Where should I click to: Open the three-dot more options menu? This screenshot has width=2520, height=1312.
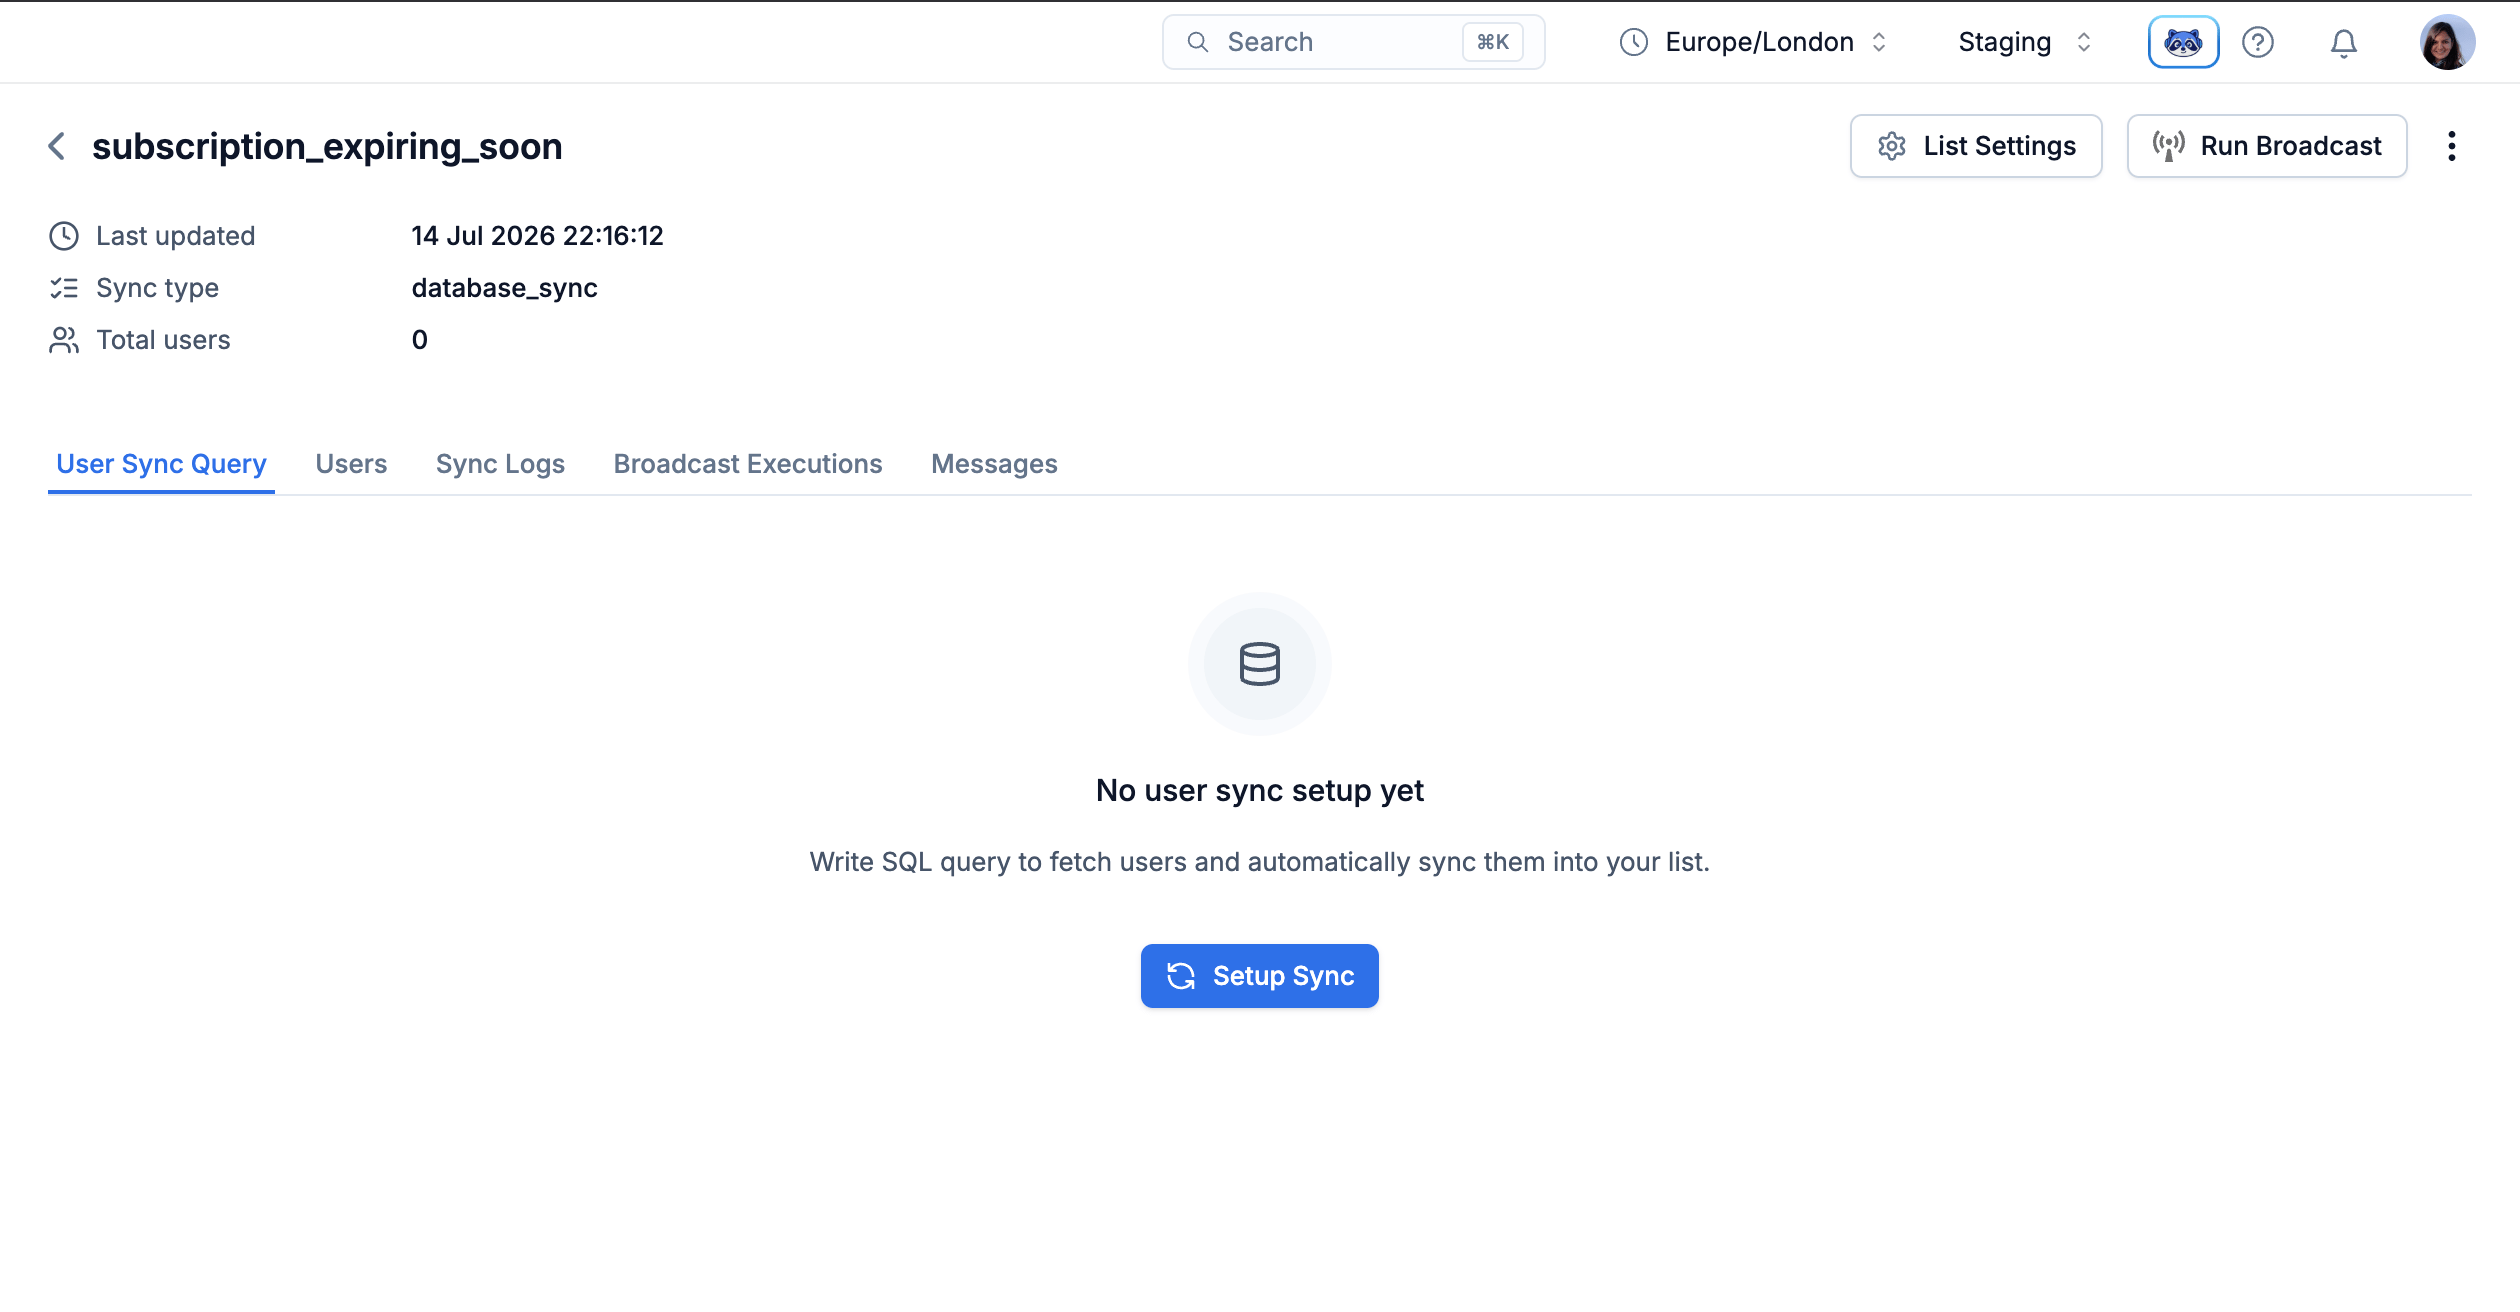coord(2452,146)
